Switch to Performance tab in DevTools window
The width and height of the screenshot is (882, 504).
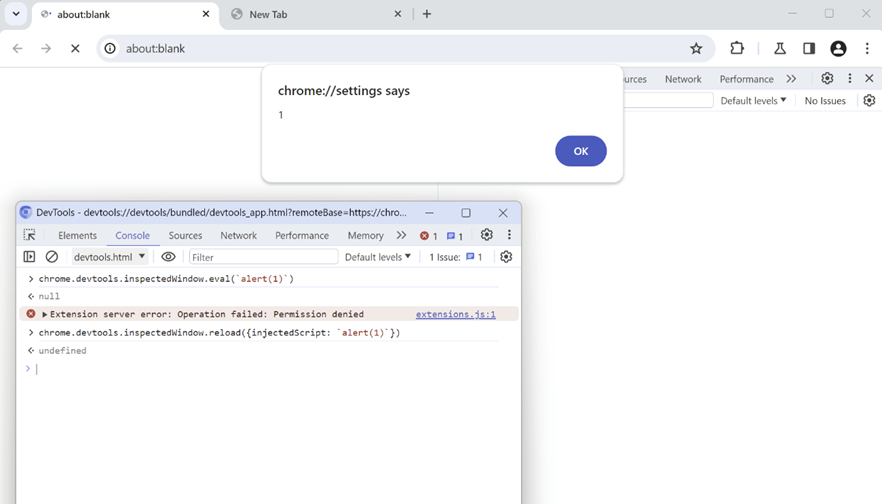click(x=302, y=236)
